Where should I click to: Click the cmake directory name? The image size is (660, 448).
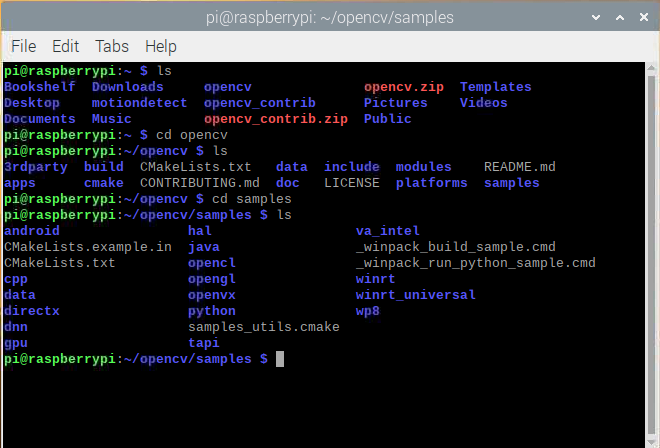point(104,183)
